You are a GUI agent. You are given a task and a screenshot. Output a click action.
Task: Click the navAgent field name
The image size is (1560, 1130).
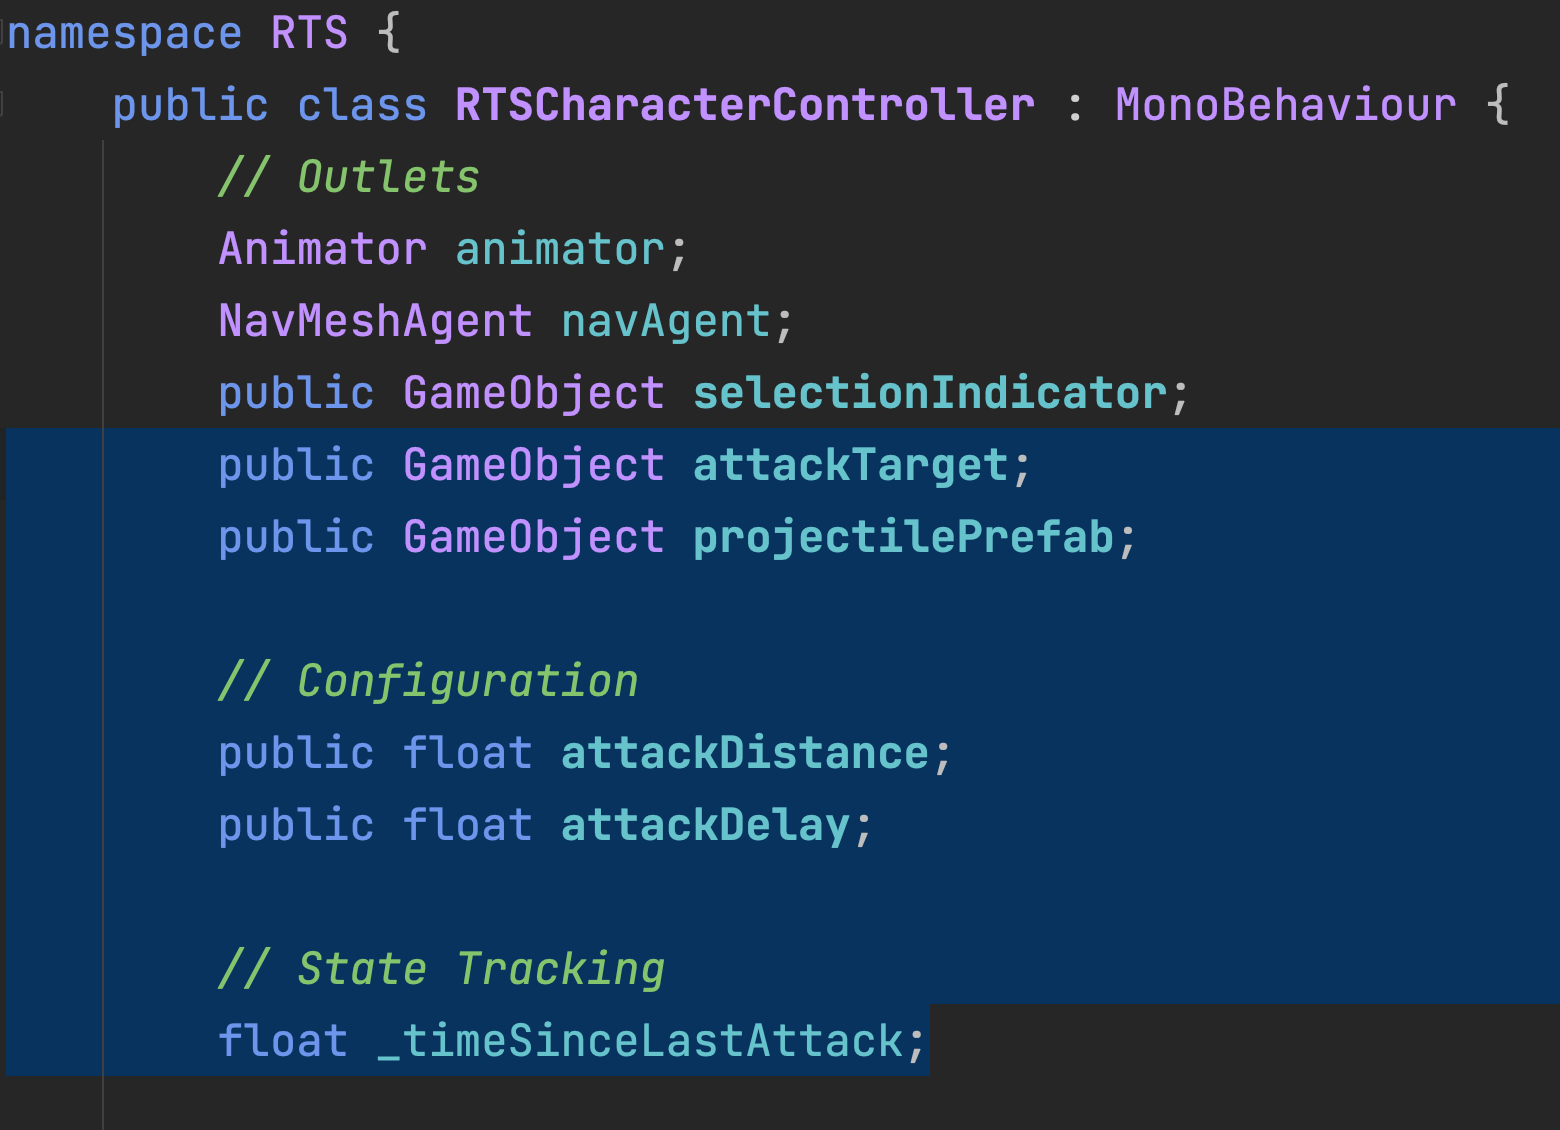[666, 322]
